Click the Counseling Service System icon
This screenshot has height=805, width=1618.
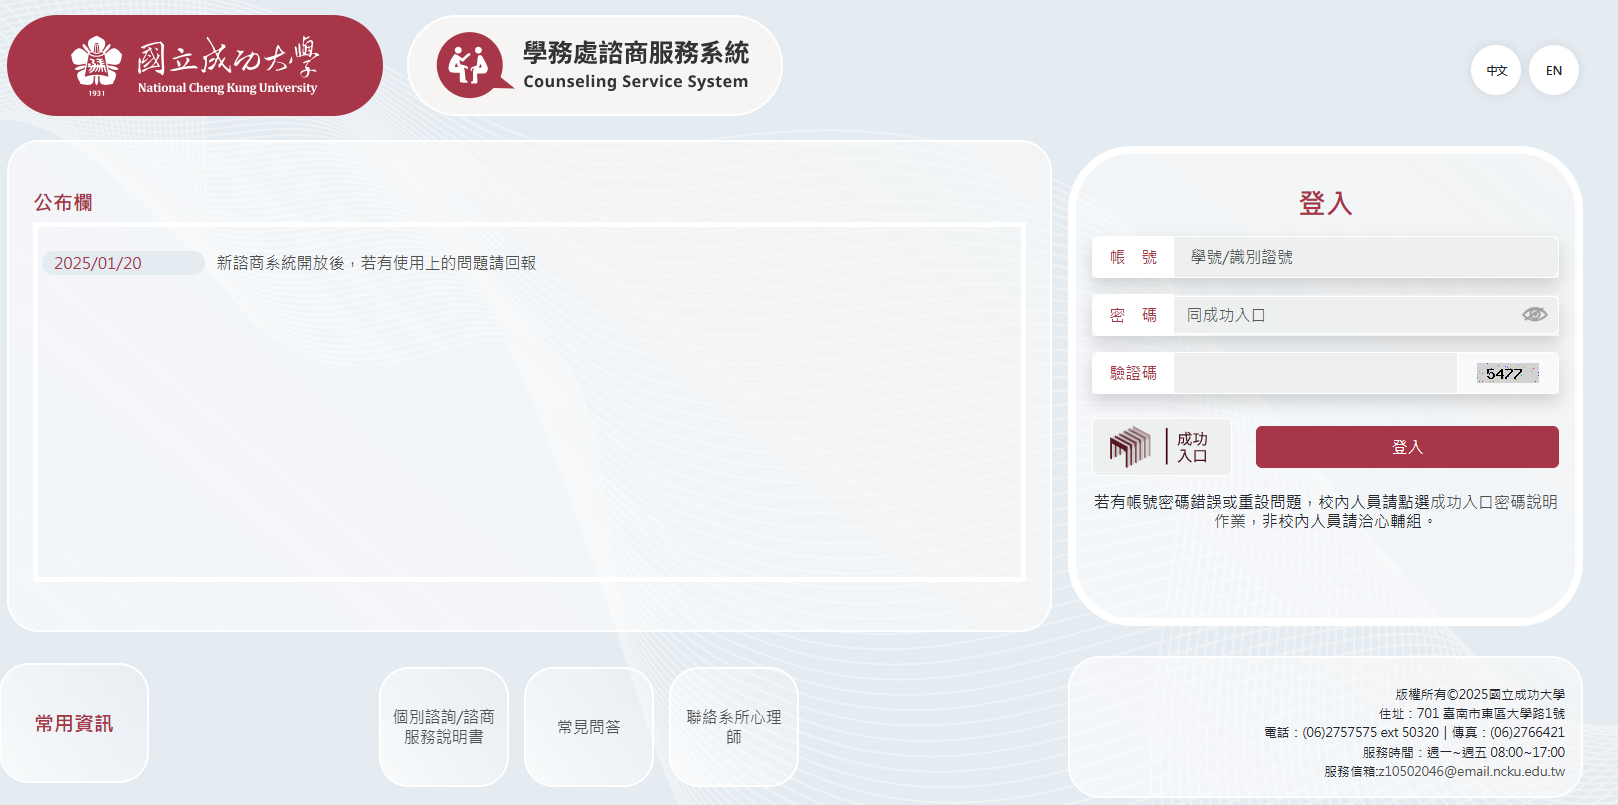pos(468,66)
